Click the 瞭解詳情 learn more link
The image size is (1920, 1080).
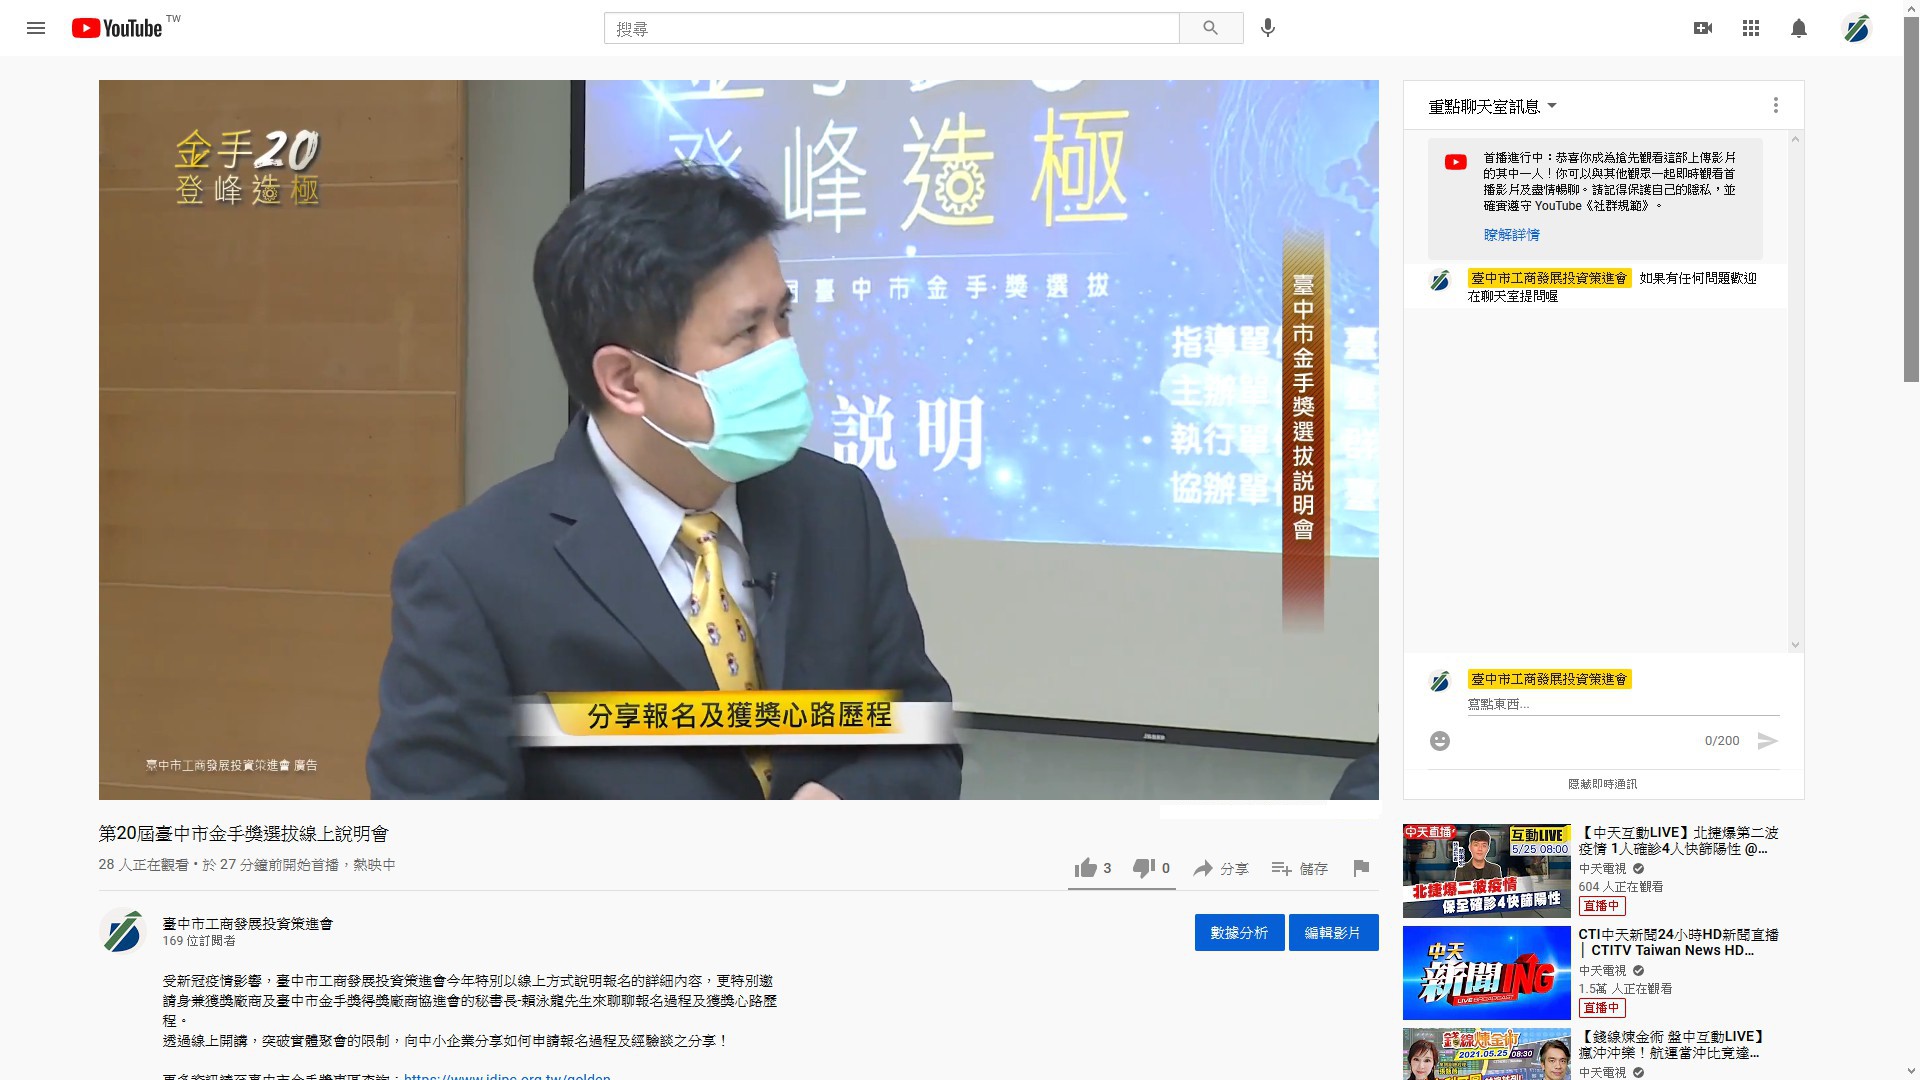pyautogui.click(x=1511, y=235)
